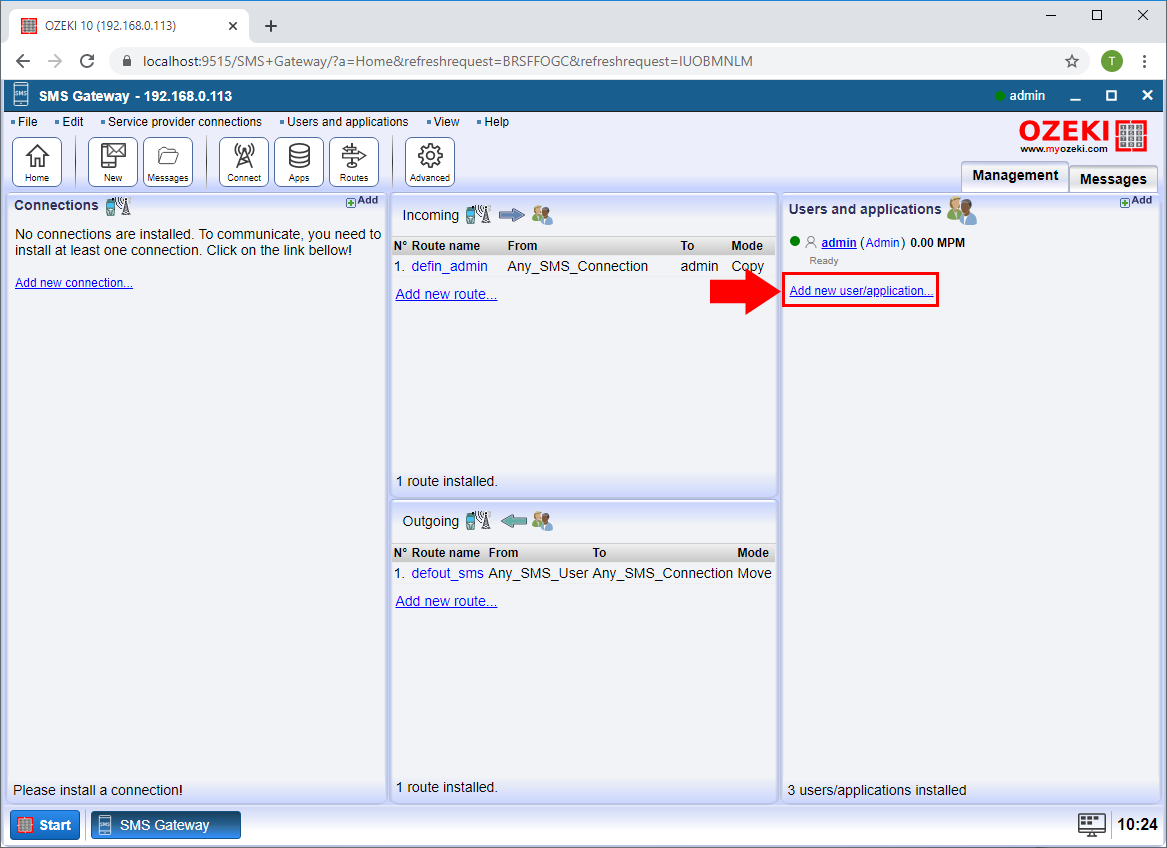Screen dimensions: 1167x848
Task: Click the Admin role label
Action: [x=883, y=243]
